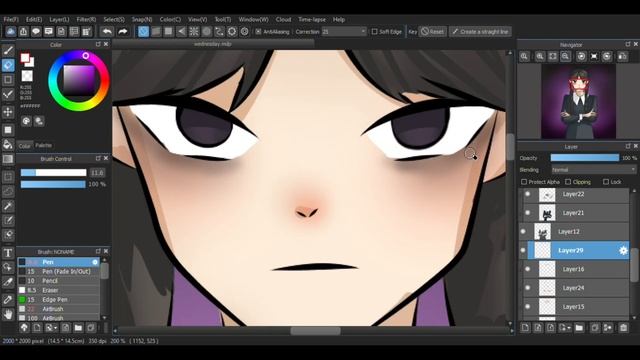Add a new brush in Brush panel
The width and height of the screenshot is (640, 360).
tap(37, 328)
